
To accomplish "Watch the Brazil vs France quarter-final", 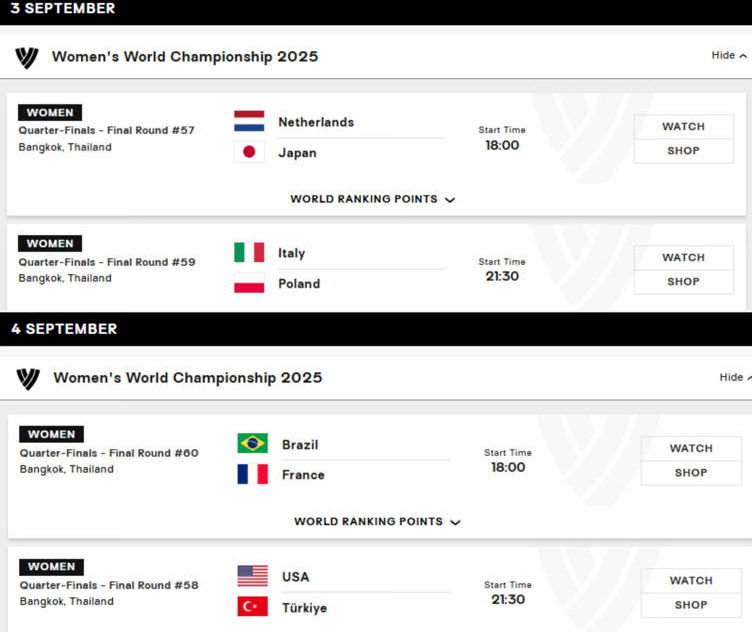I will [x=690, y=449].
